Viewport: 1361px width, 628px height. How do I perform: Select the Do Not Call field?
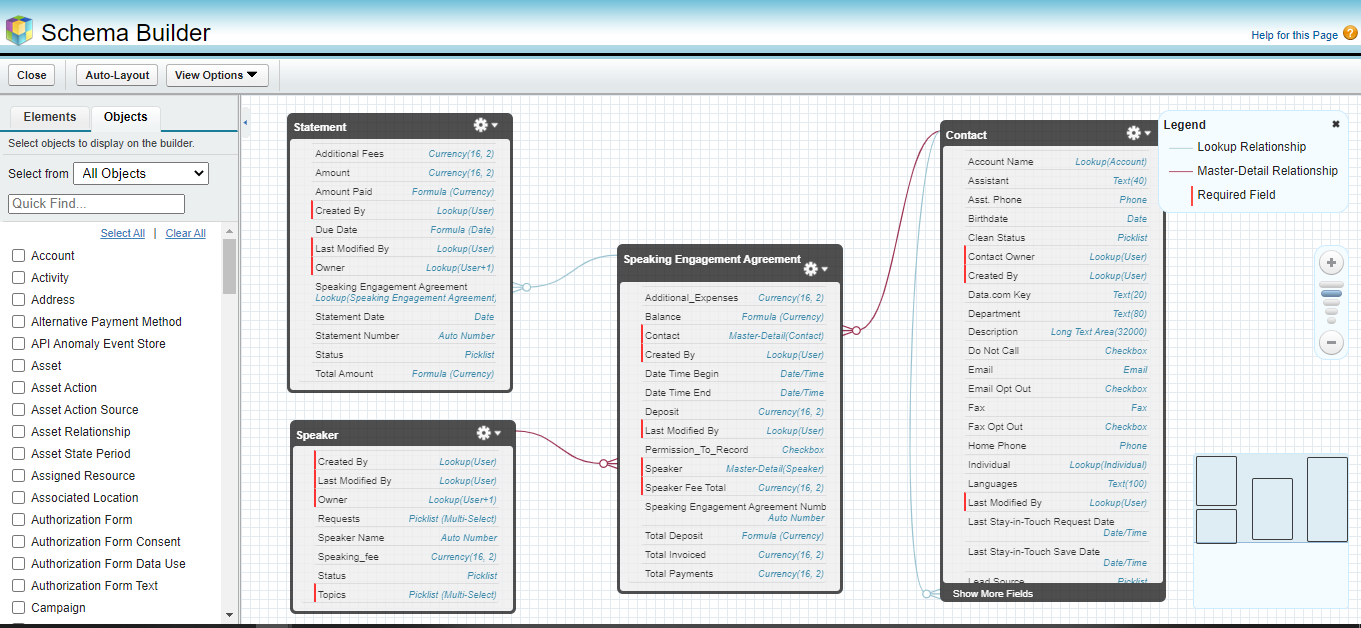click(x=1057, y=351)
